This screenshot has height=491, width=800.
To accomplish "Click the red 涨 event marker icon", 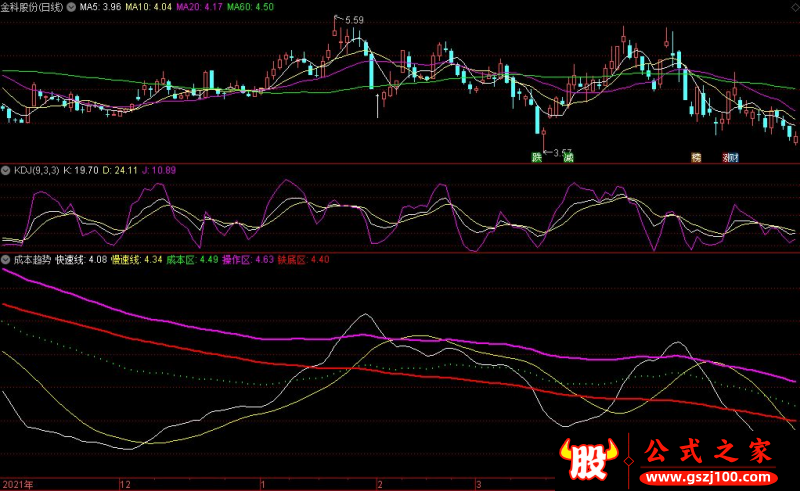I will [x=727, y=157].
